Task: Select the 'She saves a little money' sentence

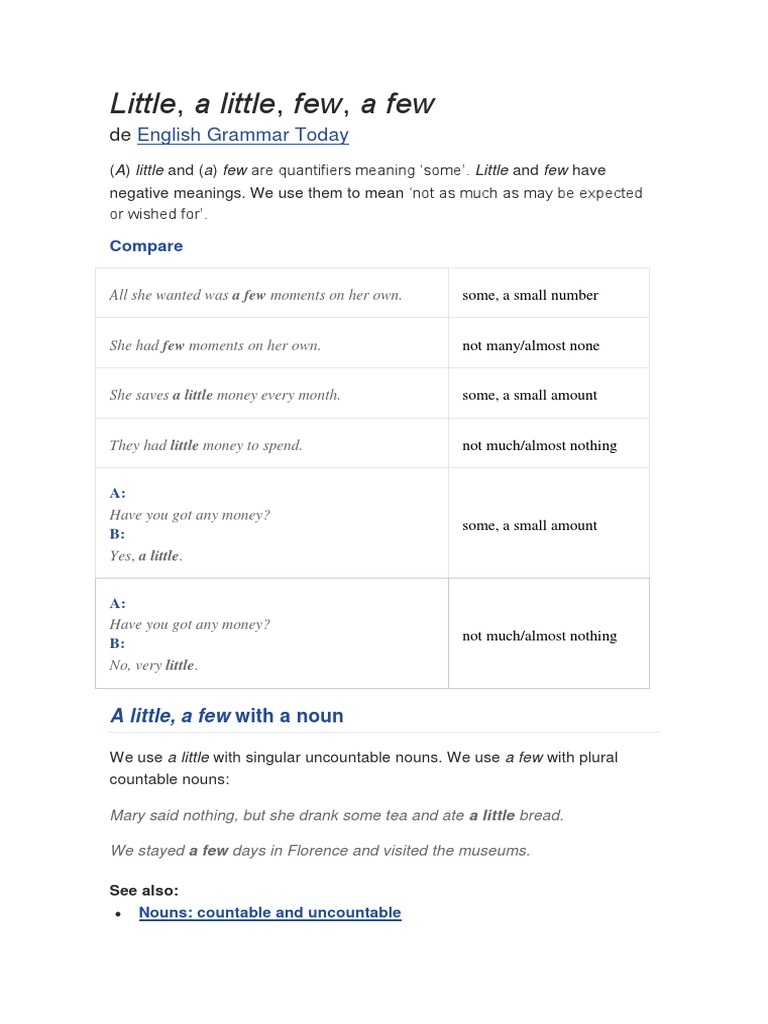Action: click(225, 395)
